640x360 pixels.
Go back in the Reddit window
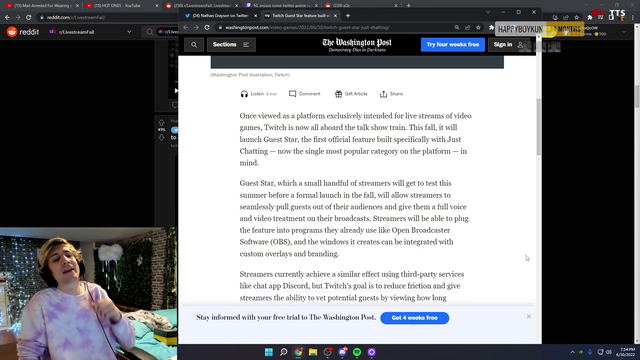click(x=7, y=18)
